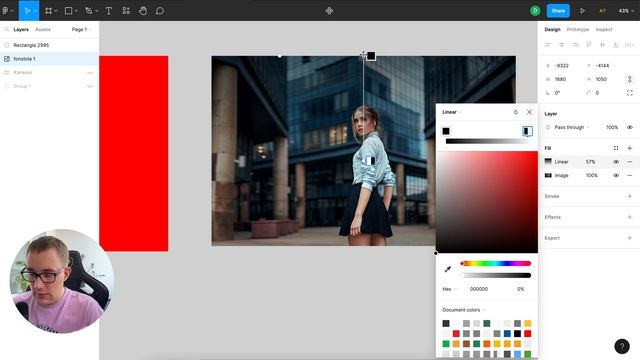Add a new fill with plus icon
Screen dimensions: 640x360
click(629, 148)
